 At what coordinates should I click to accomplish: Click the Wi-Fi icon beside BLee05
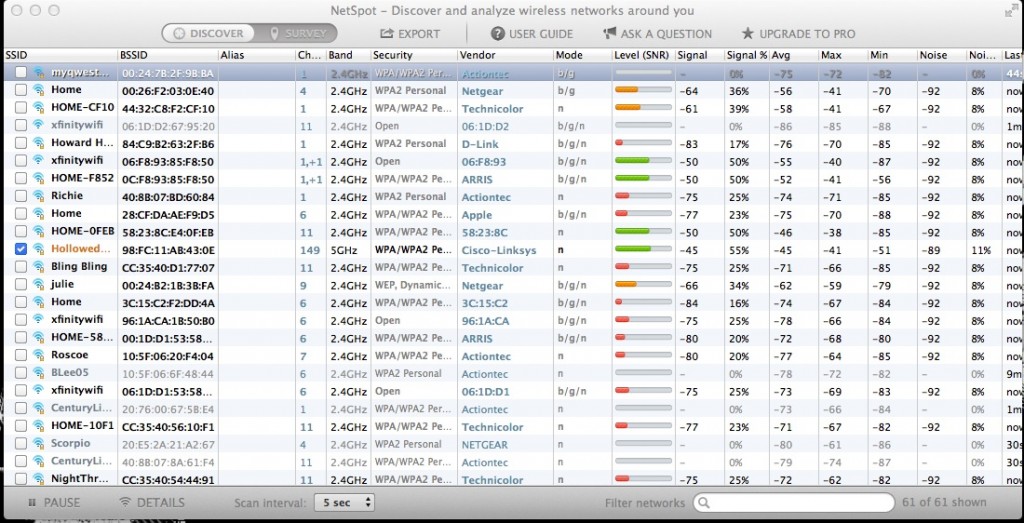tap(39, 373)
